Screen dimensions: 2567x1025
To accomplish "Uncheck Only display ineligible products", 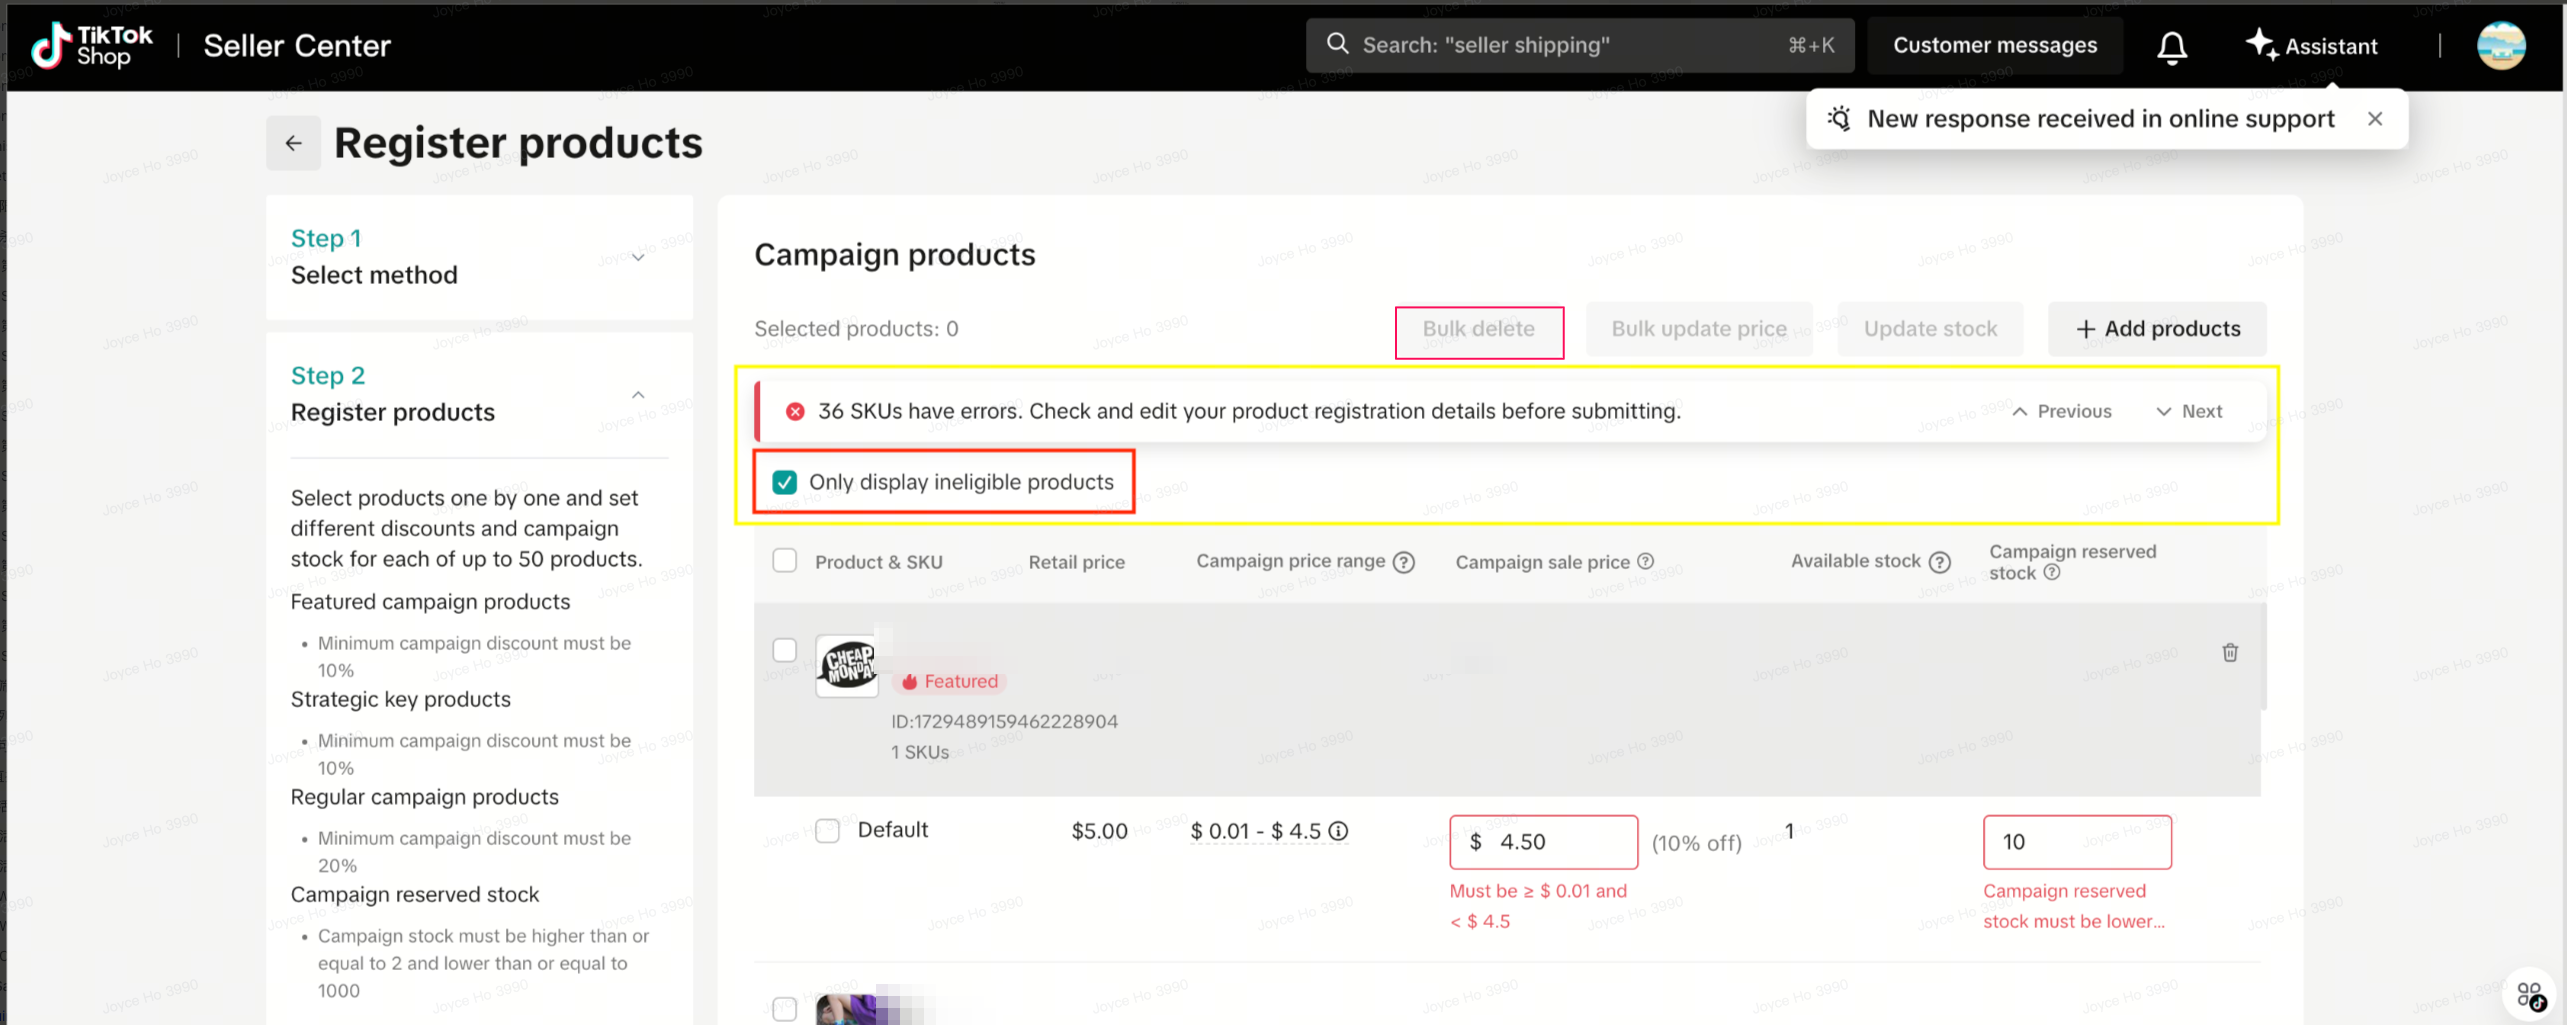I will click(785, 482).
